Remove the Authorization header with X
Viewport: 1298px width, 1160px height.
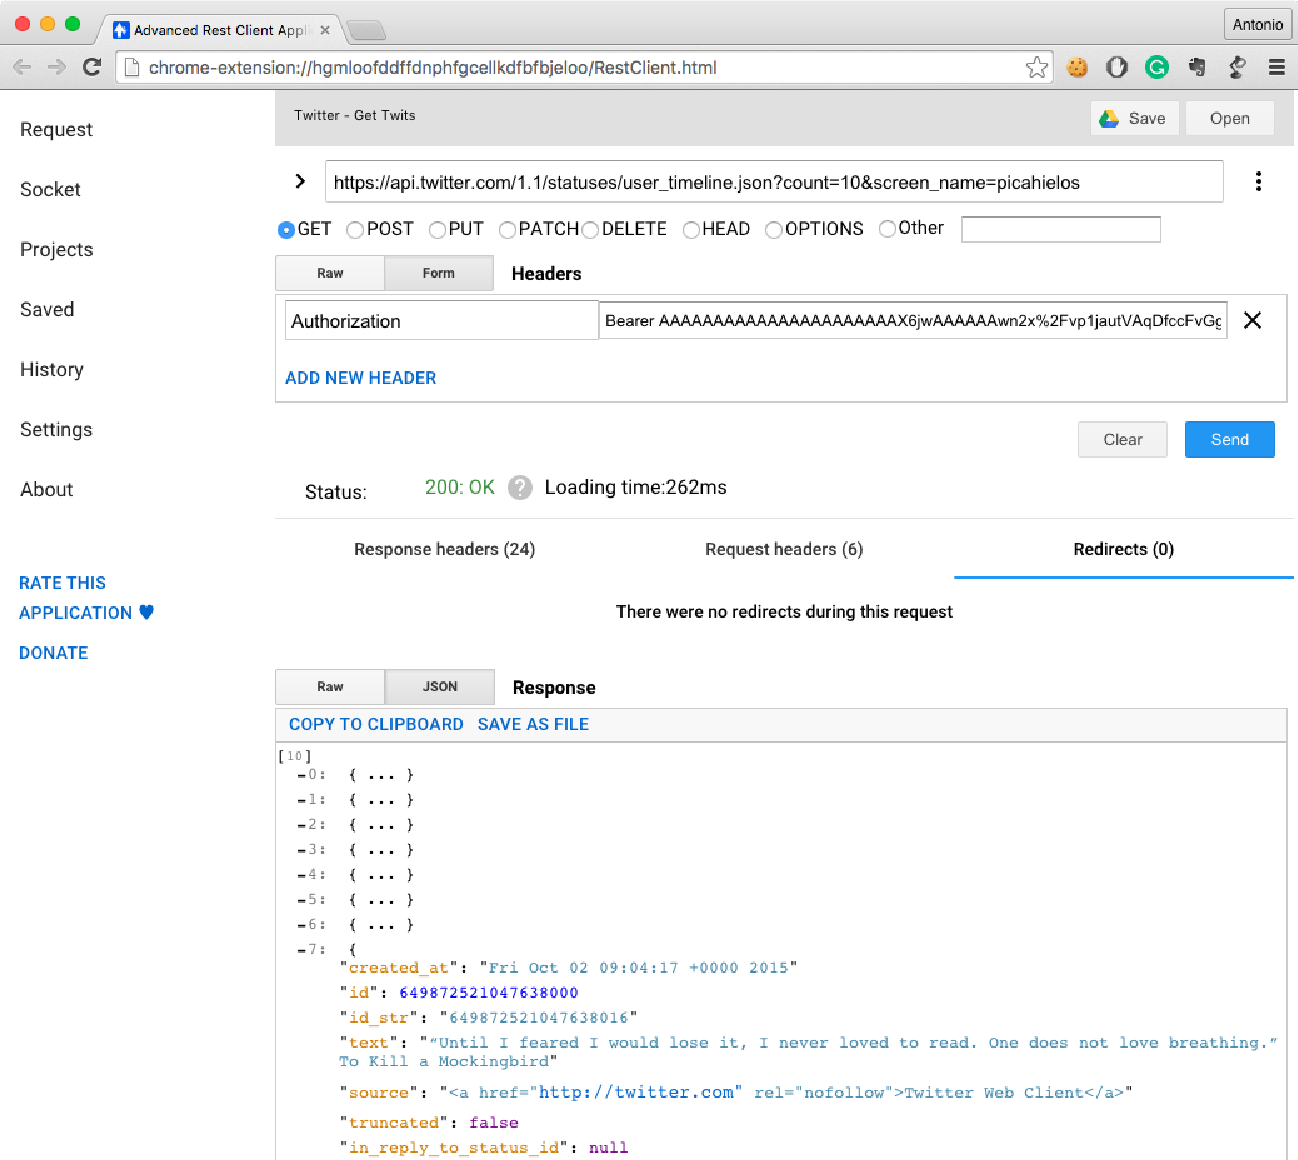click(1252, 320)
